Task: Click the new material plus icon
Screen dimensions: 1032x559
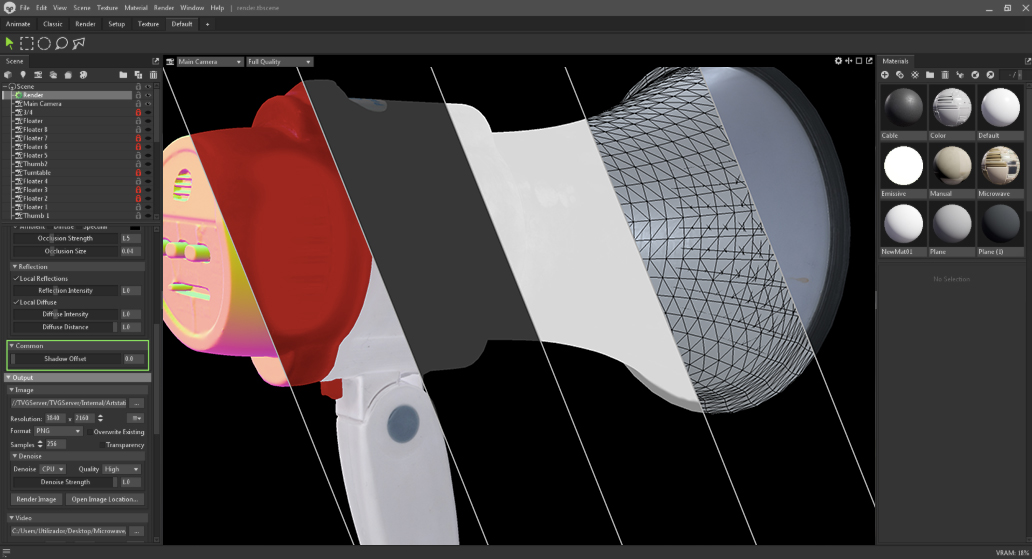Action: (884, 75)
